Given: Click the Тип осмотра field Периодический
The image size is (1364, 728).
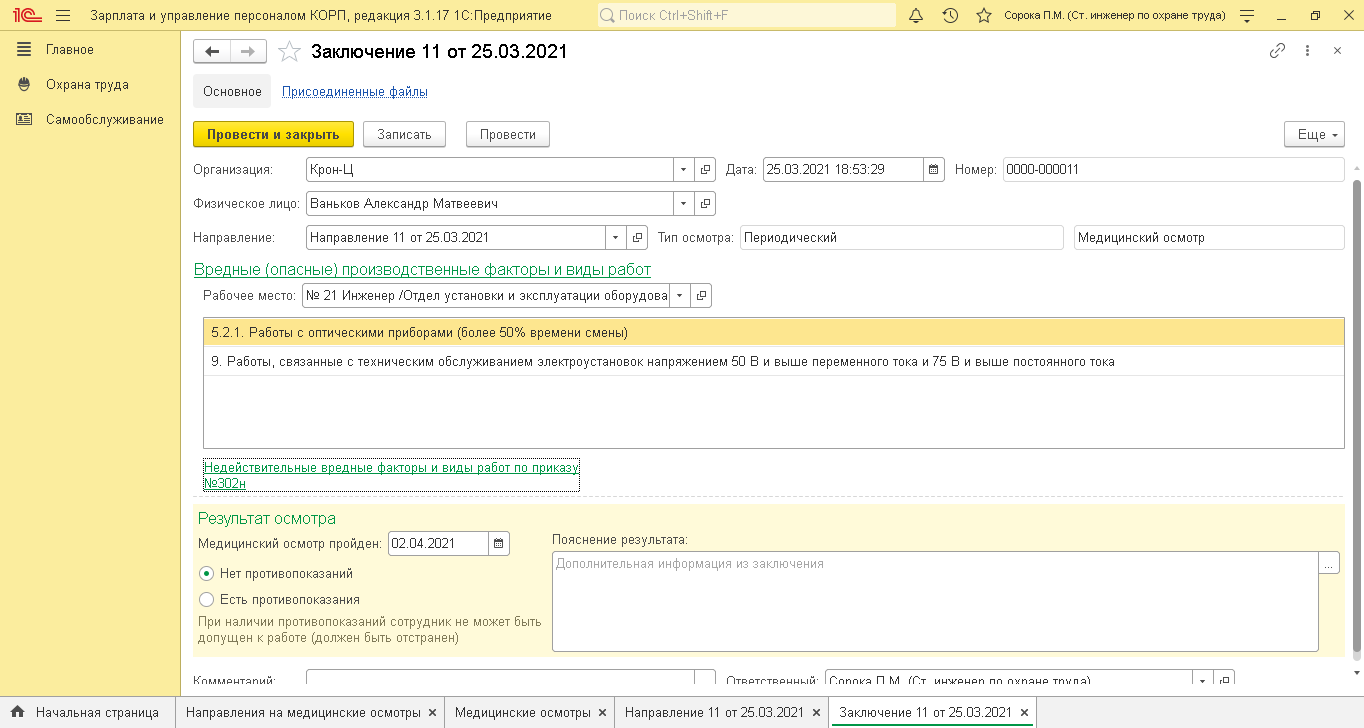Looking at the screenshot, I should [x=902, y=238].
